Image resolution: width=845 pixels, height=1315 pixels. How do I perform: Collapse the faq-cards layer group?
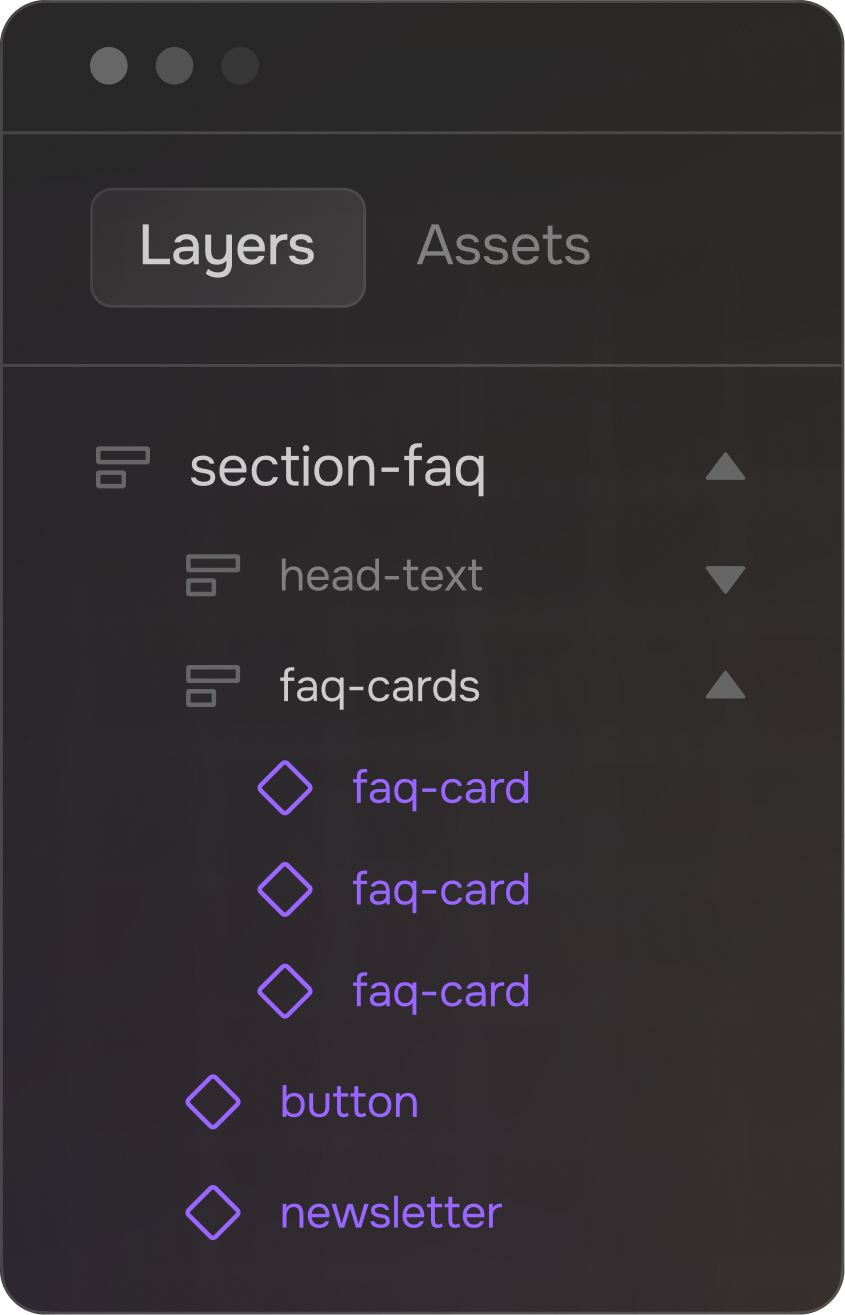pyautogui.click(x=725, y=685)
